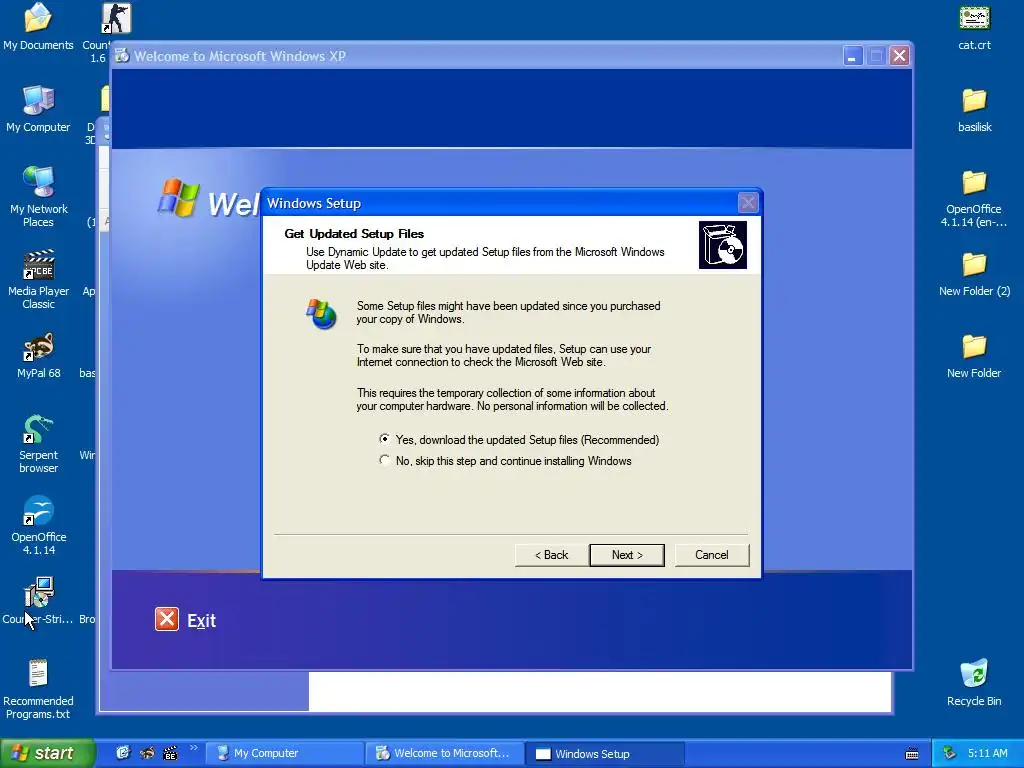
Task: Open OpenOffice 4.1.14 (en-...) folder
Action: point(974,198)
